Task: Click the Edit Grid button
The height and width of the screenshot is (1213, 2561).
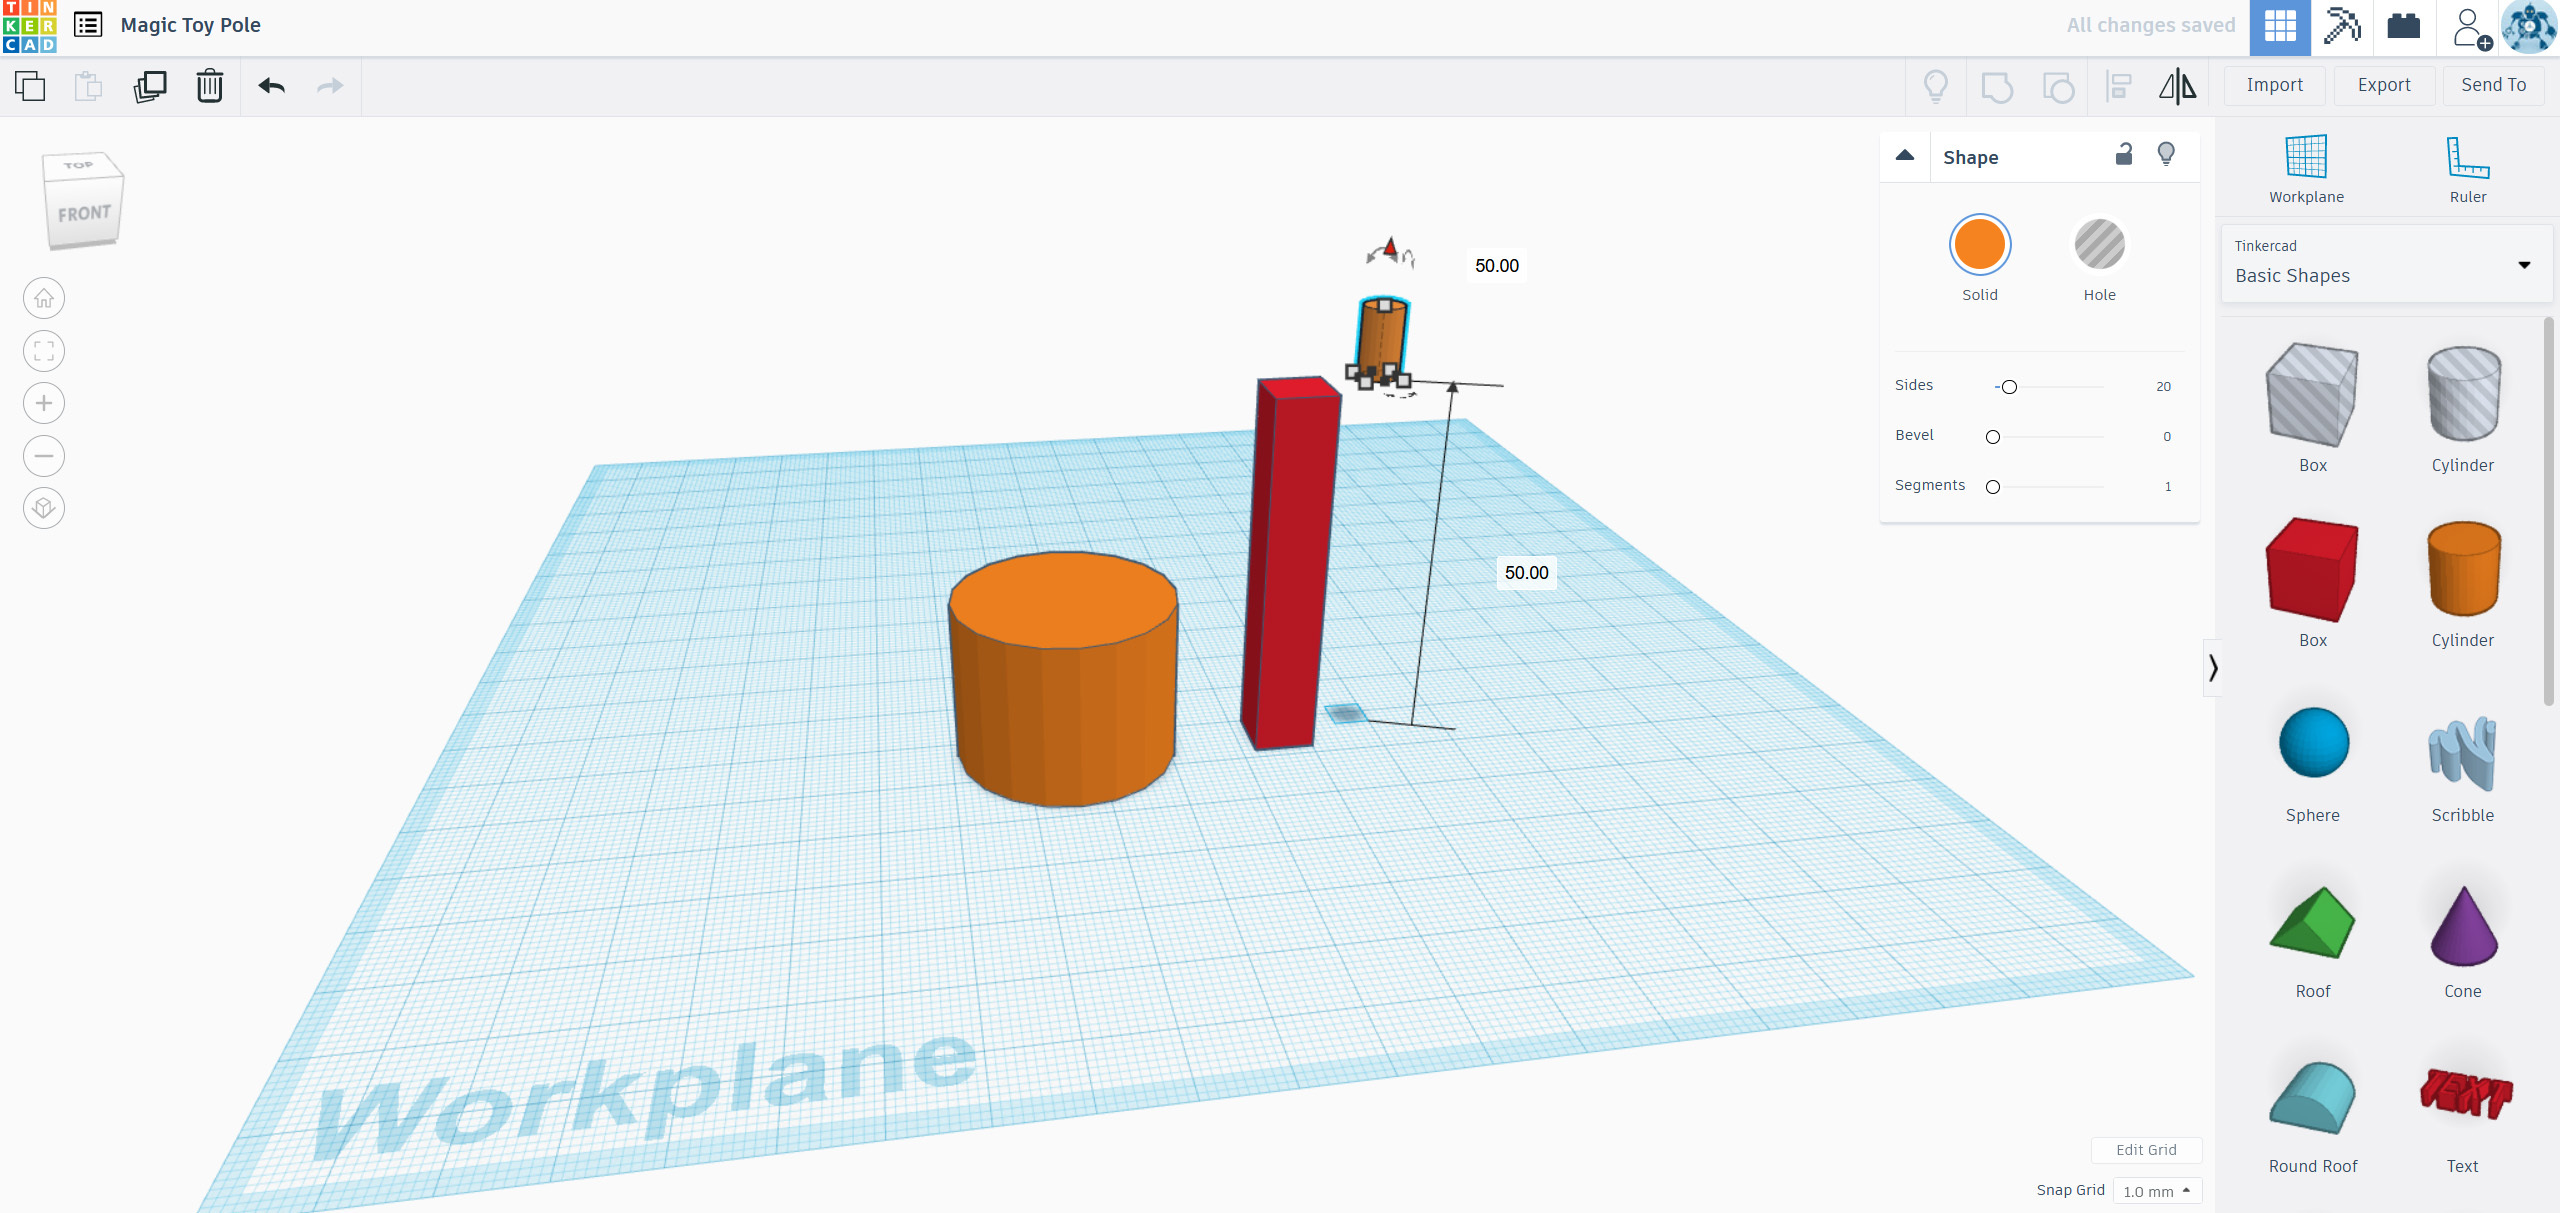Action: point(2145,1150)
